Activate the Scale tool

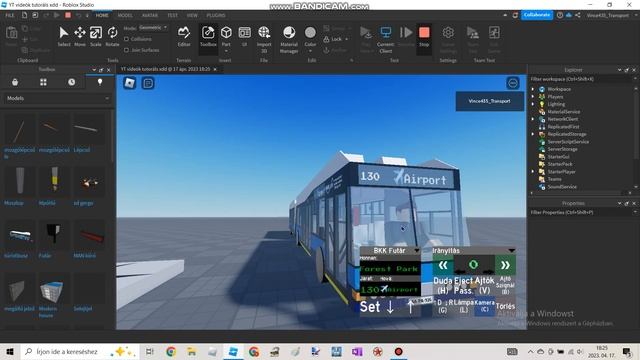(96, 36)
